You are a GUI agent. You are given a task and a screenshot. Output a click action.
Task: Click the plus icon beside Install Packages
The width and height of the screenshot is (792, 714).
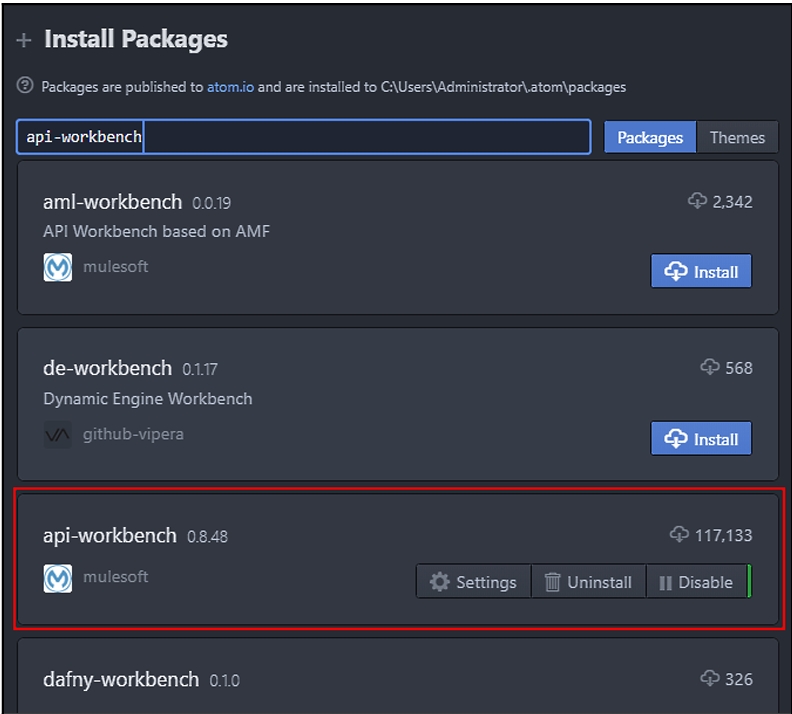(24, 41)
